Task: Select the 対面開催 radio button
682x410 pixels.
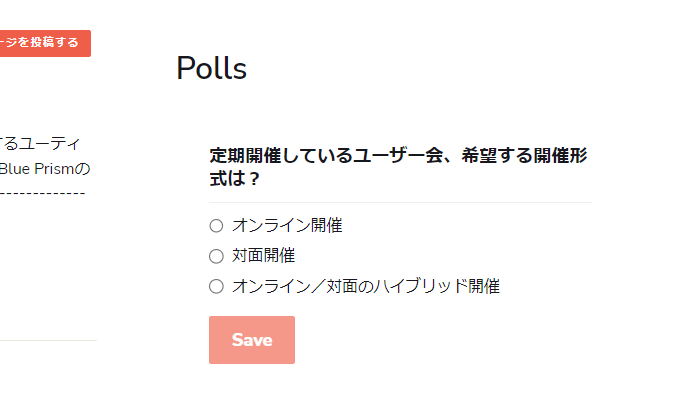Action: pos(216,256)
